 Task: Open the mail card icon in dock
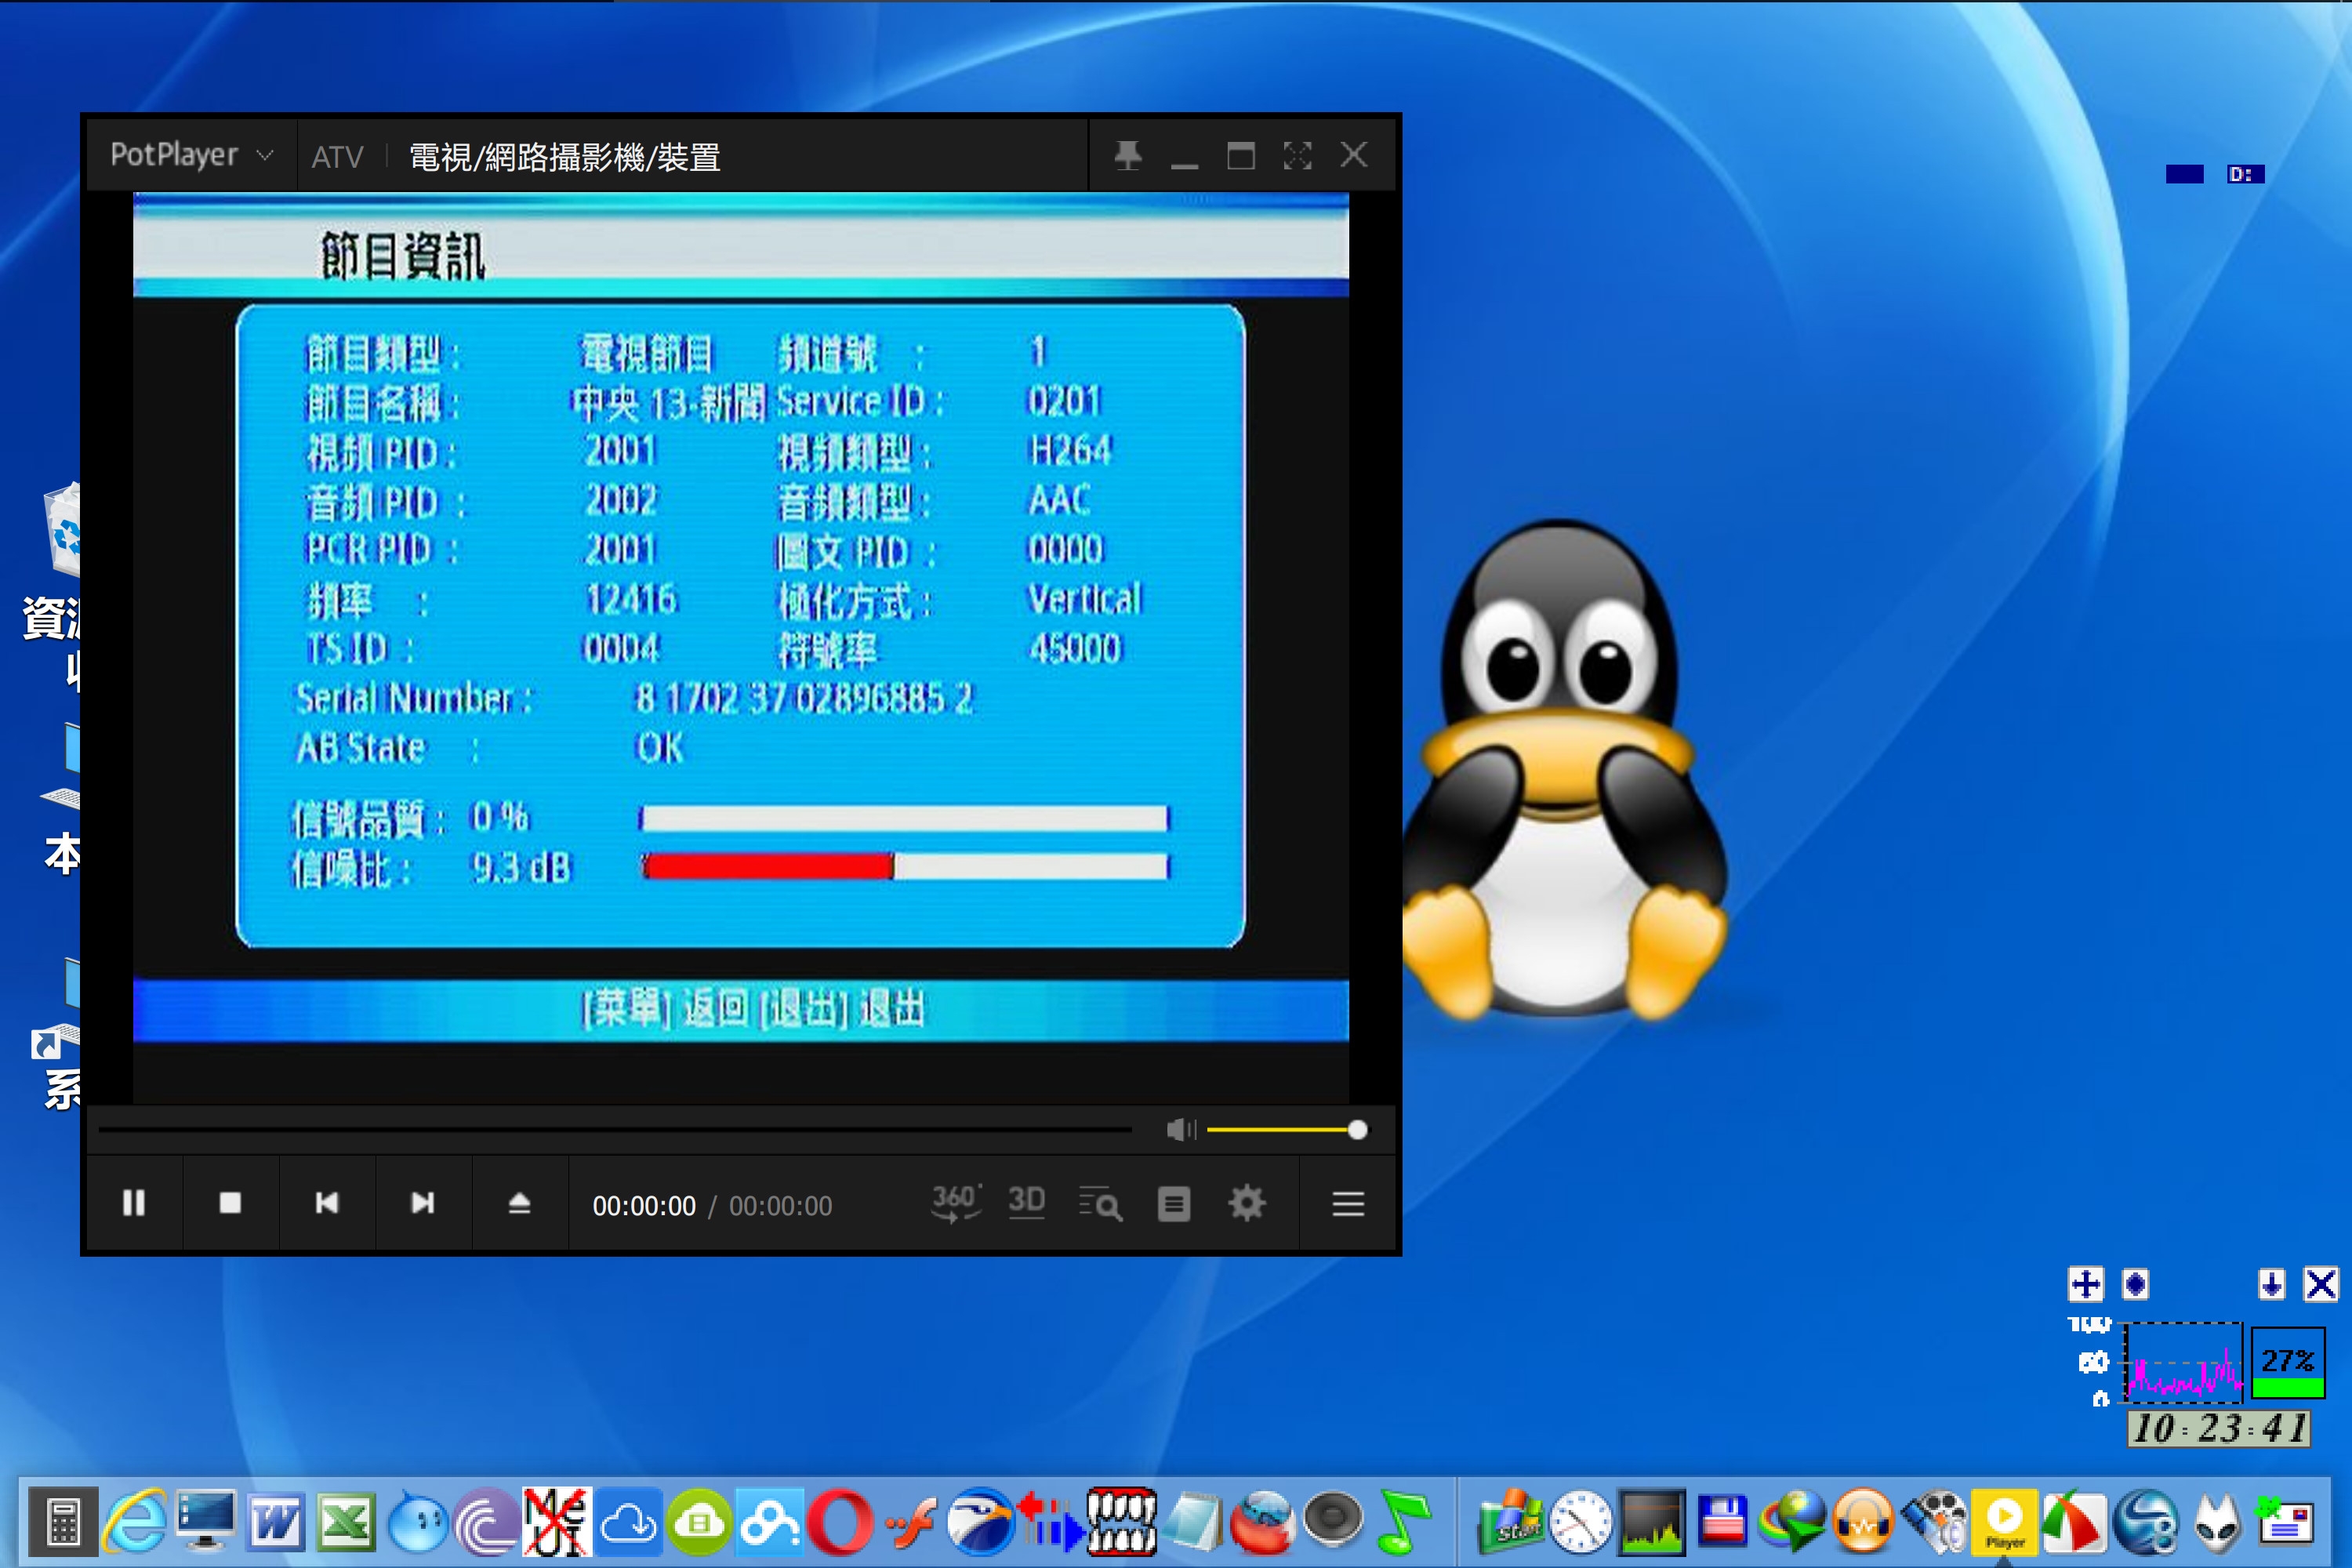(x=2286, y=1522)
